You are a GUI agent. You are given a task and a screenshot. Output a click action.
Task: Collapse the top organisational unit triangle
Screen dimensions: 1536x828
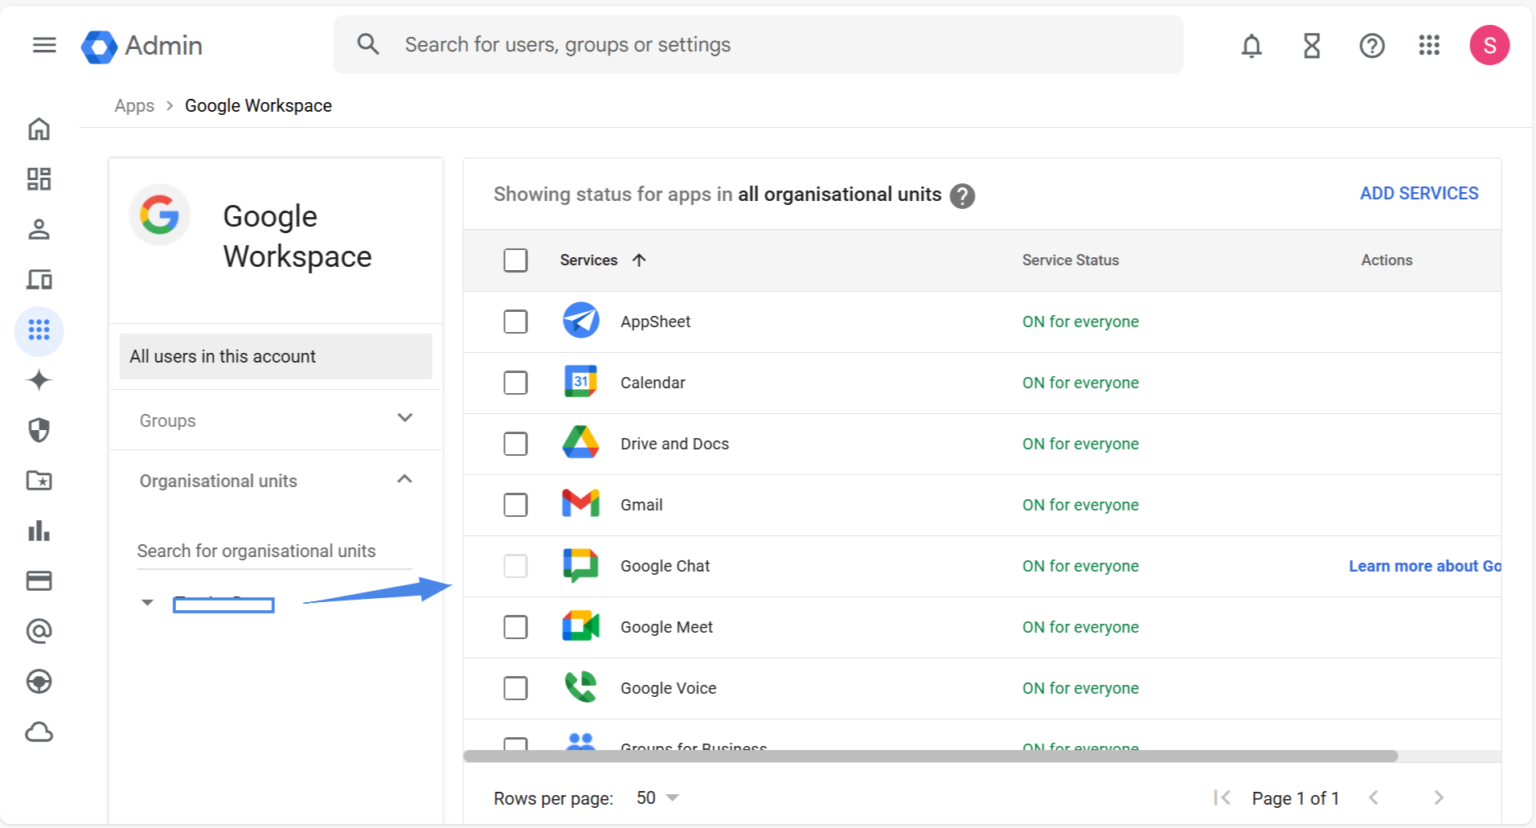coord(147,603)
